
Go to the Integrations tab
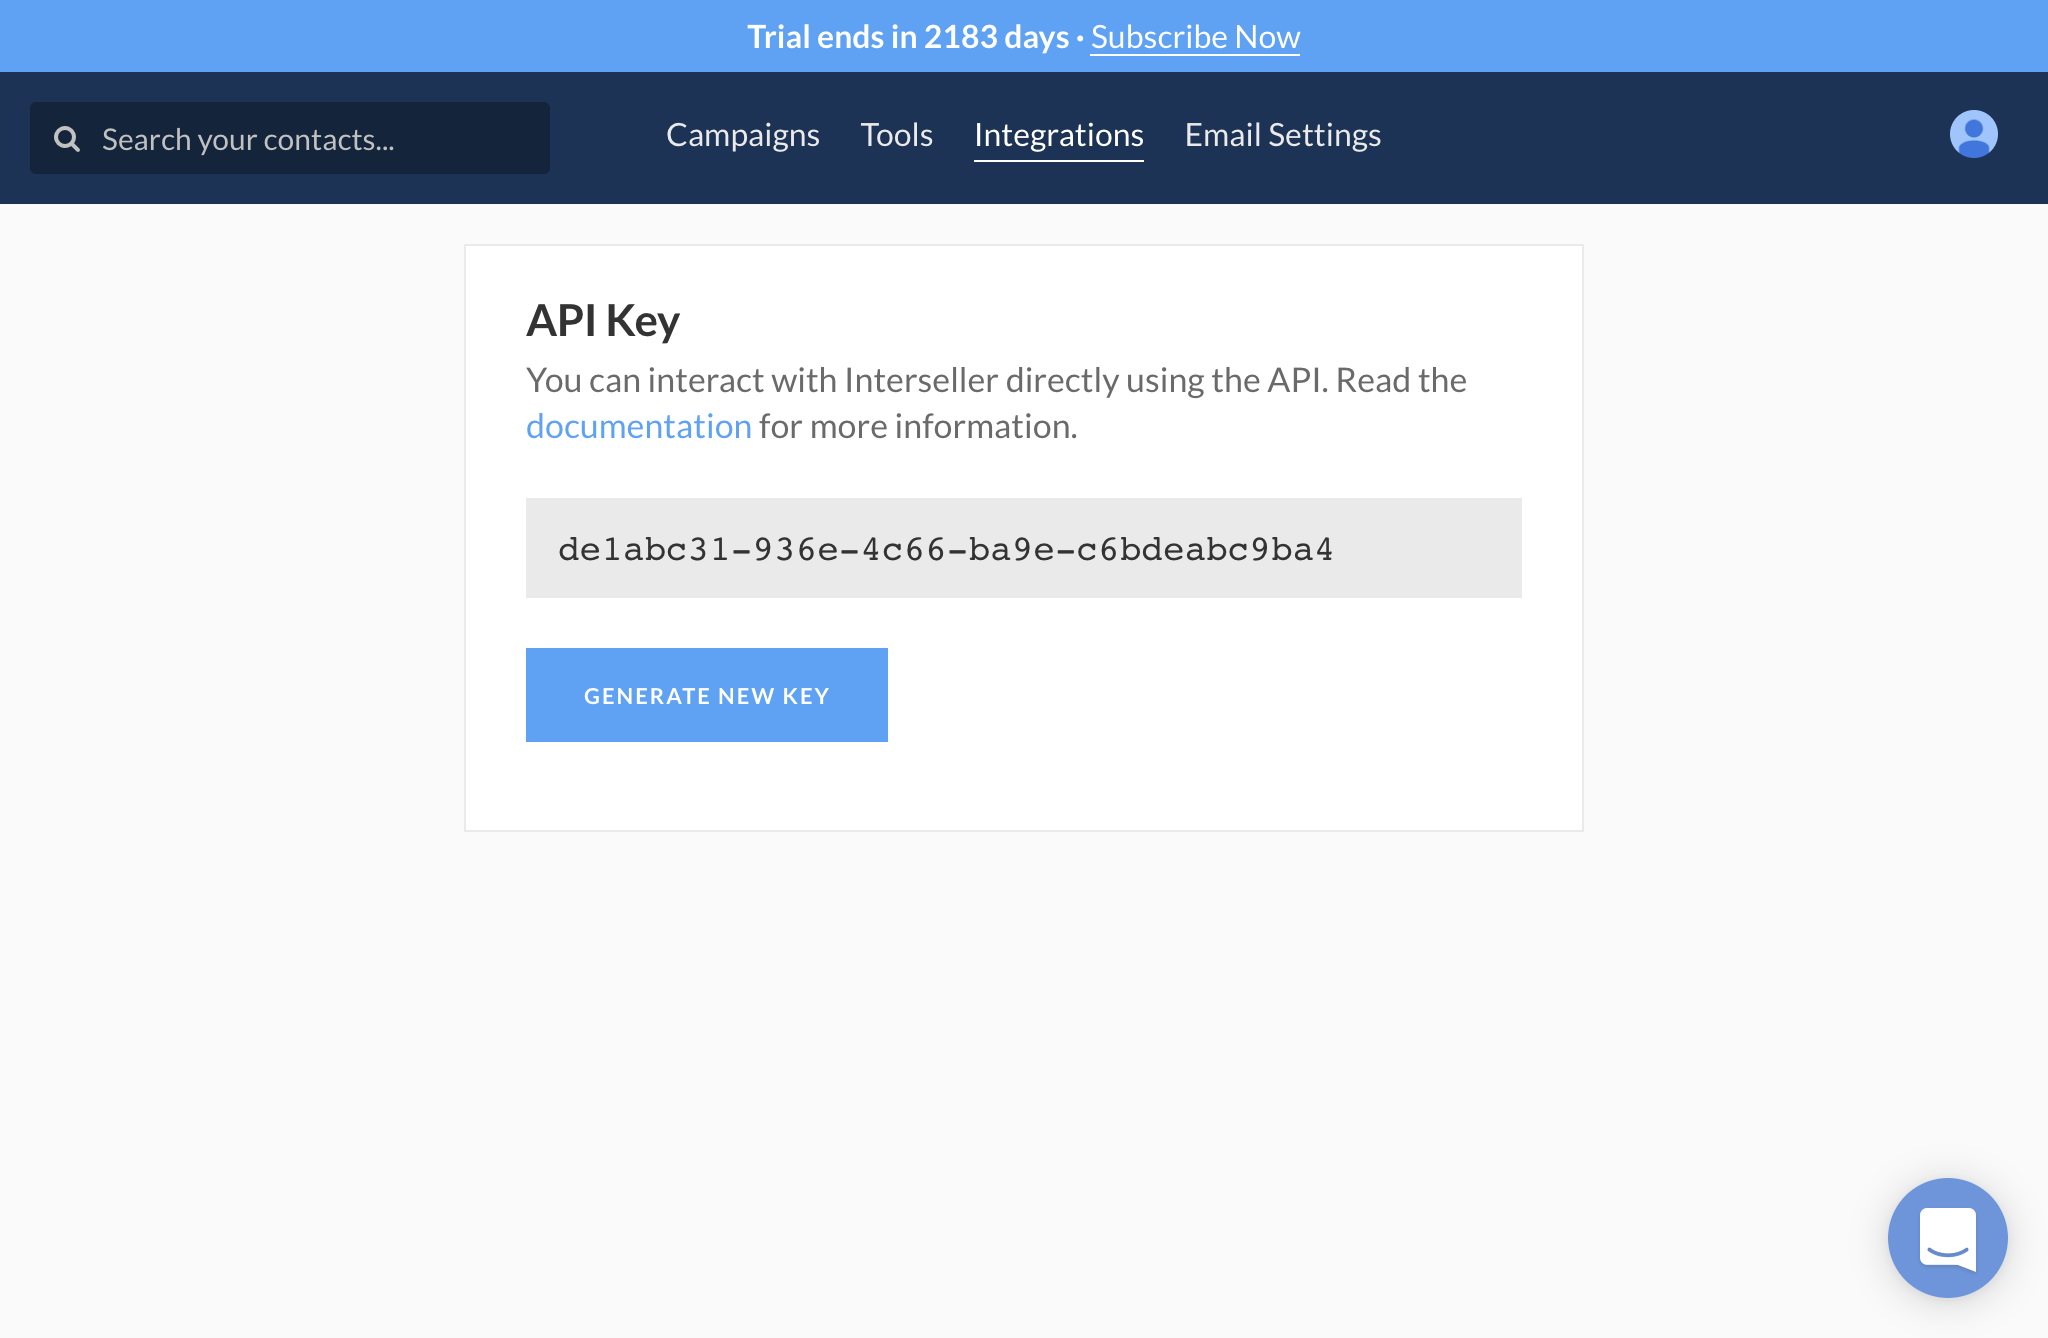point(1059,135)
